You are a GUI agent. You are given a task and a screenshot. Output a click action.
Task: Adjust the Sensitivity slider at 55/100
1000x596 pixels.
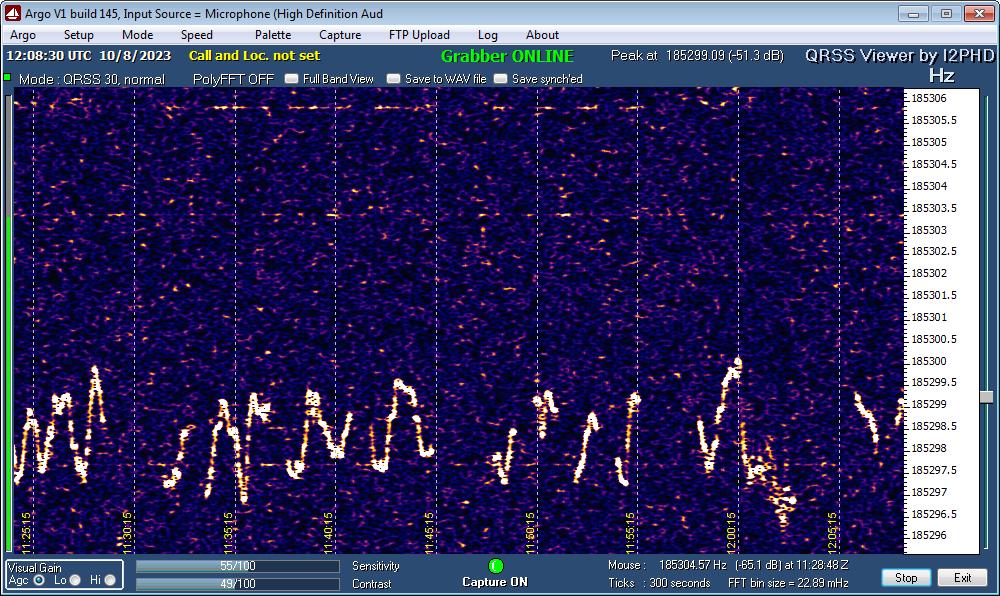click(x=237, y=566)
